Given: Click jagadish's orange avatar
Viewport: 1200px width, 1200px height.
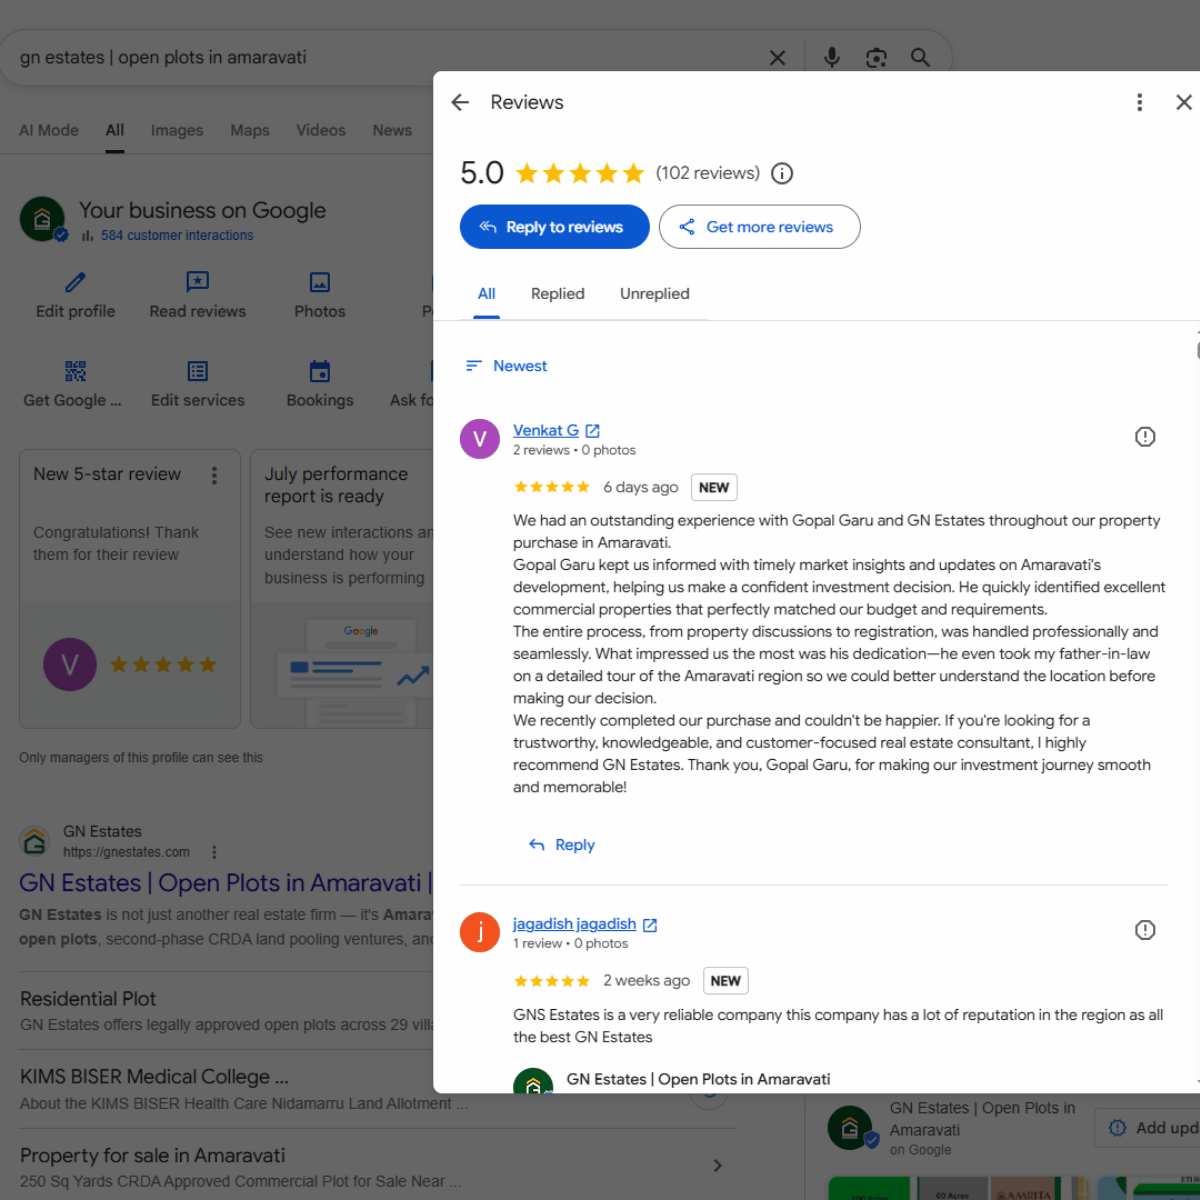Looking at the screenshot, I should (480, 932).
